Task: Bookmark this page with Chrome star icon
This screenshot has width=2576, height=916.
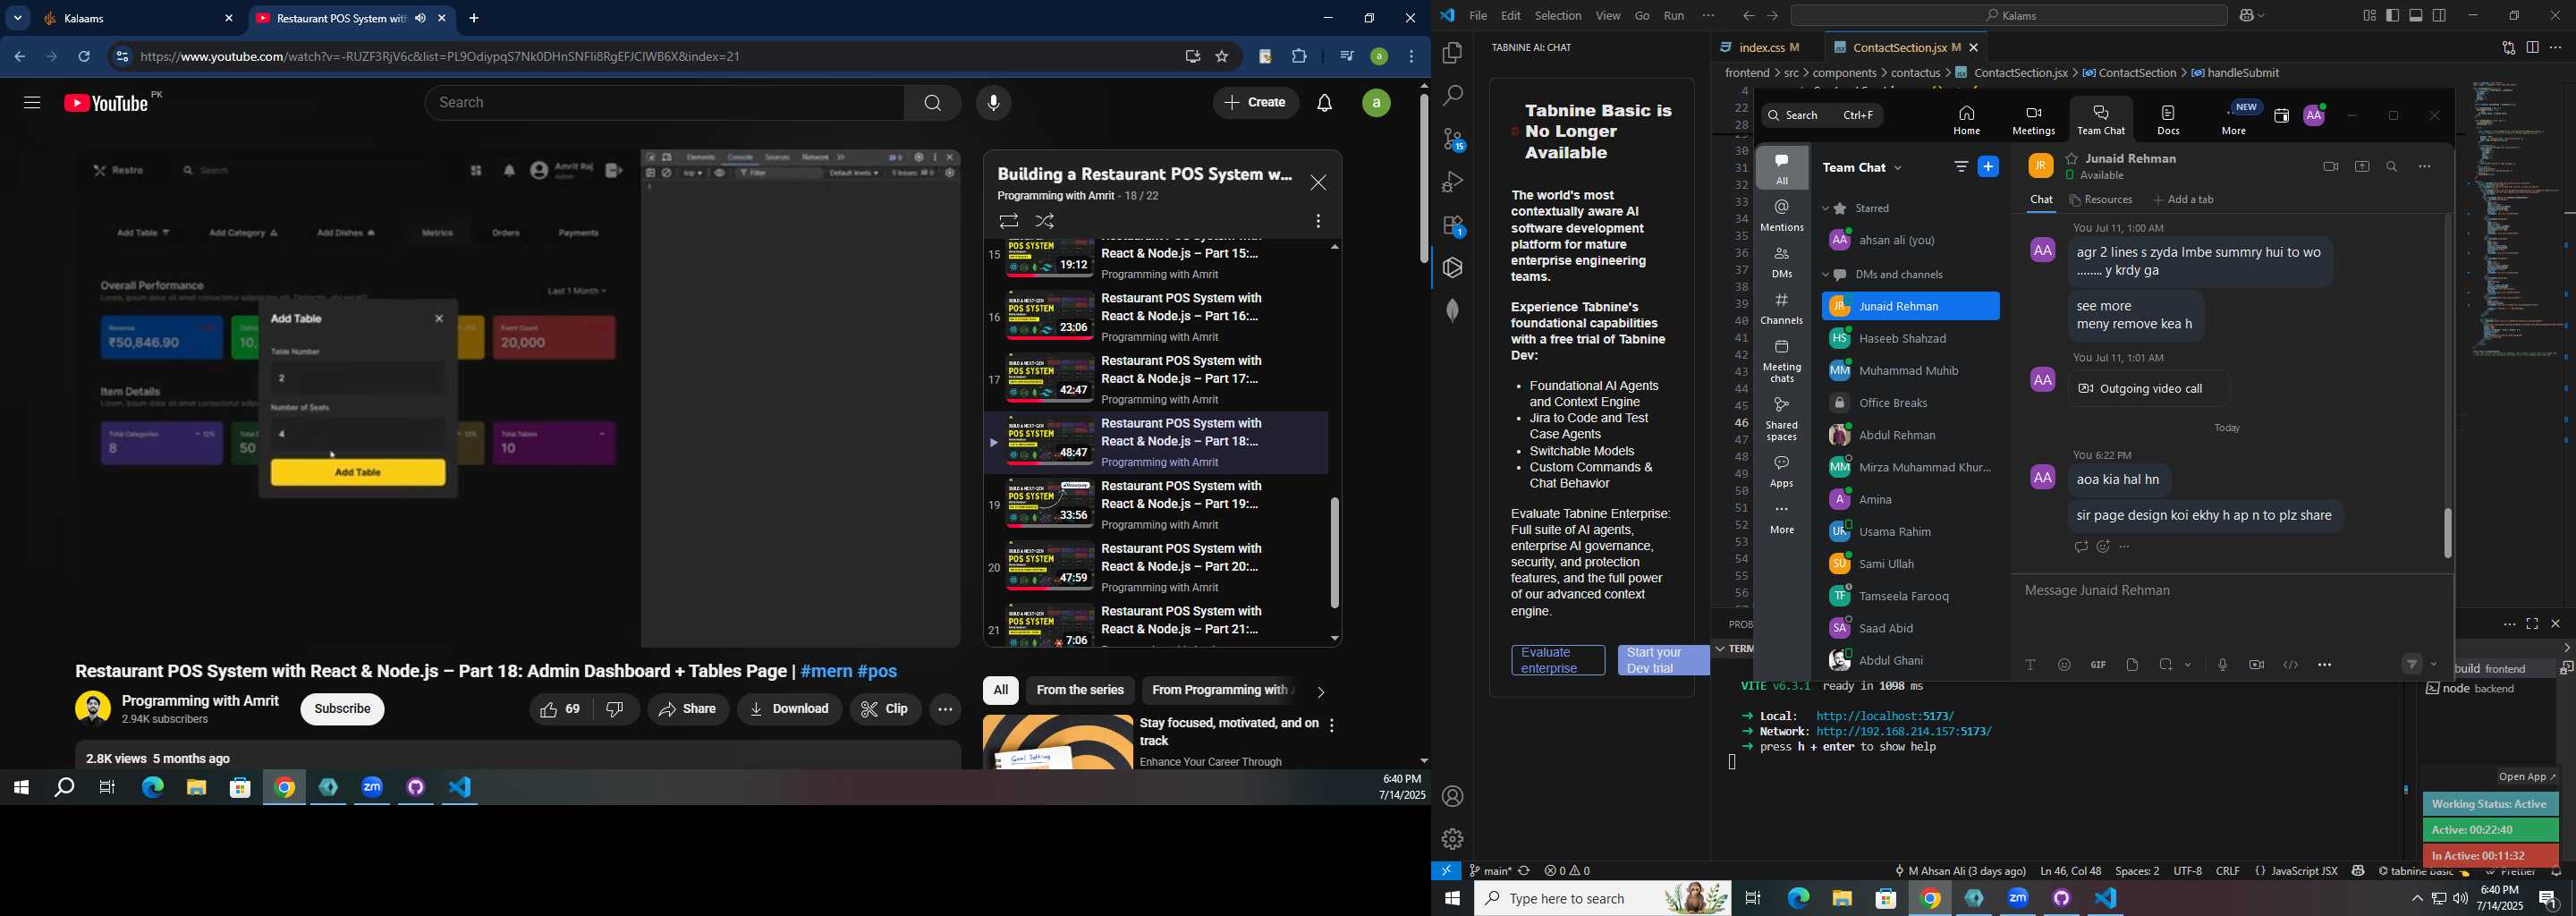Action: tap(1221, 57)
